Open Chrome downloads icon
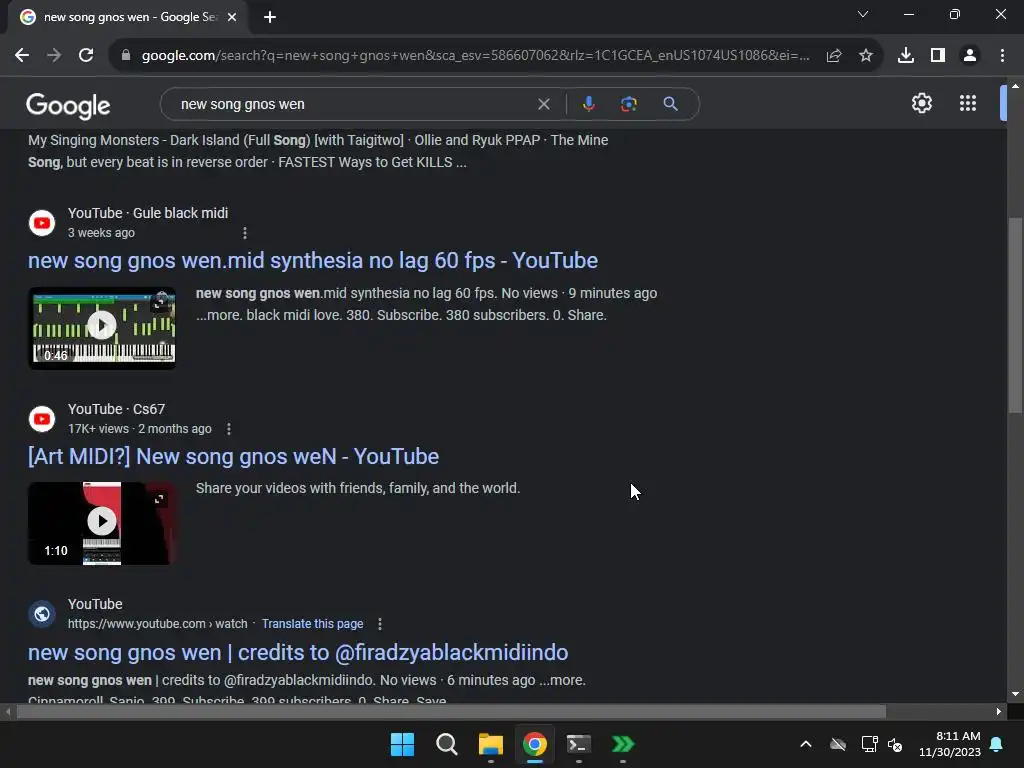Viewport: 1024px width, 768px height. 906,56
